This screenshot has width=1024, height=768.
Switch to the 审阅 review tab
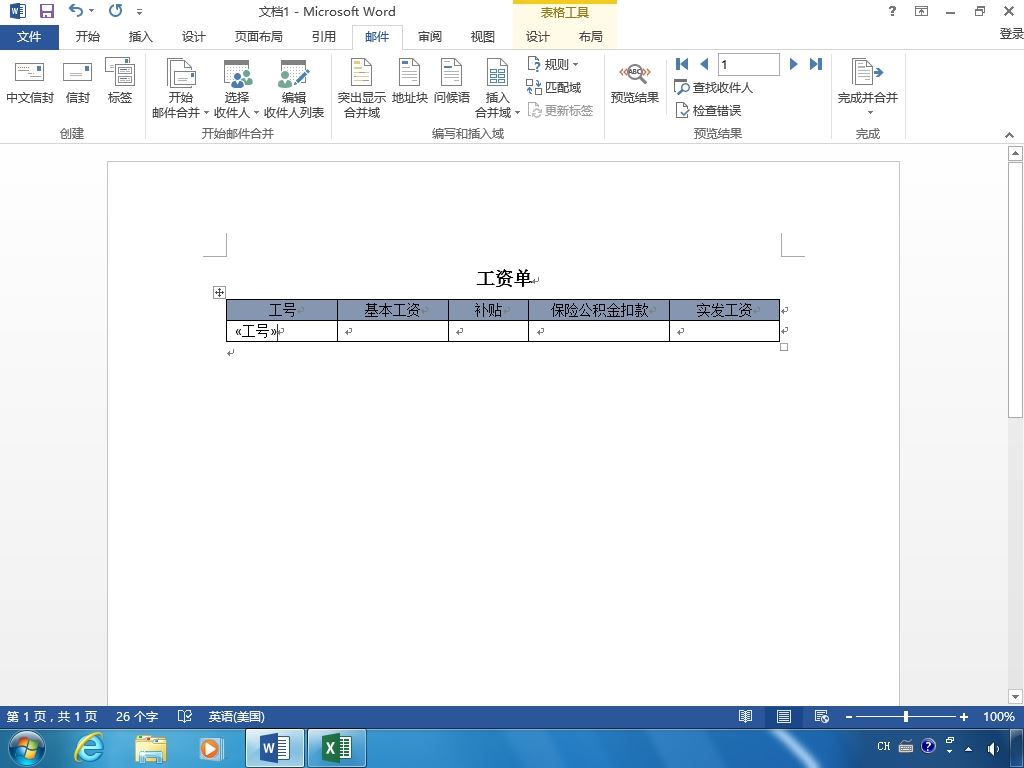coord(430,37)
